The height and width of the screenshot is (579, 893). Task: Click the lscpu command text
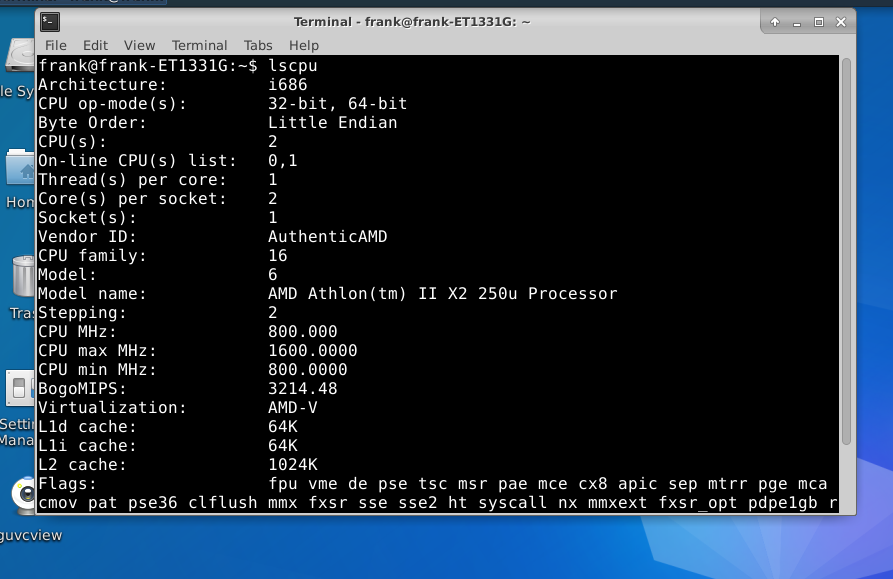[293, 66]
